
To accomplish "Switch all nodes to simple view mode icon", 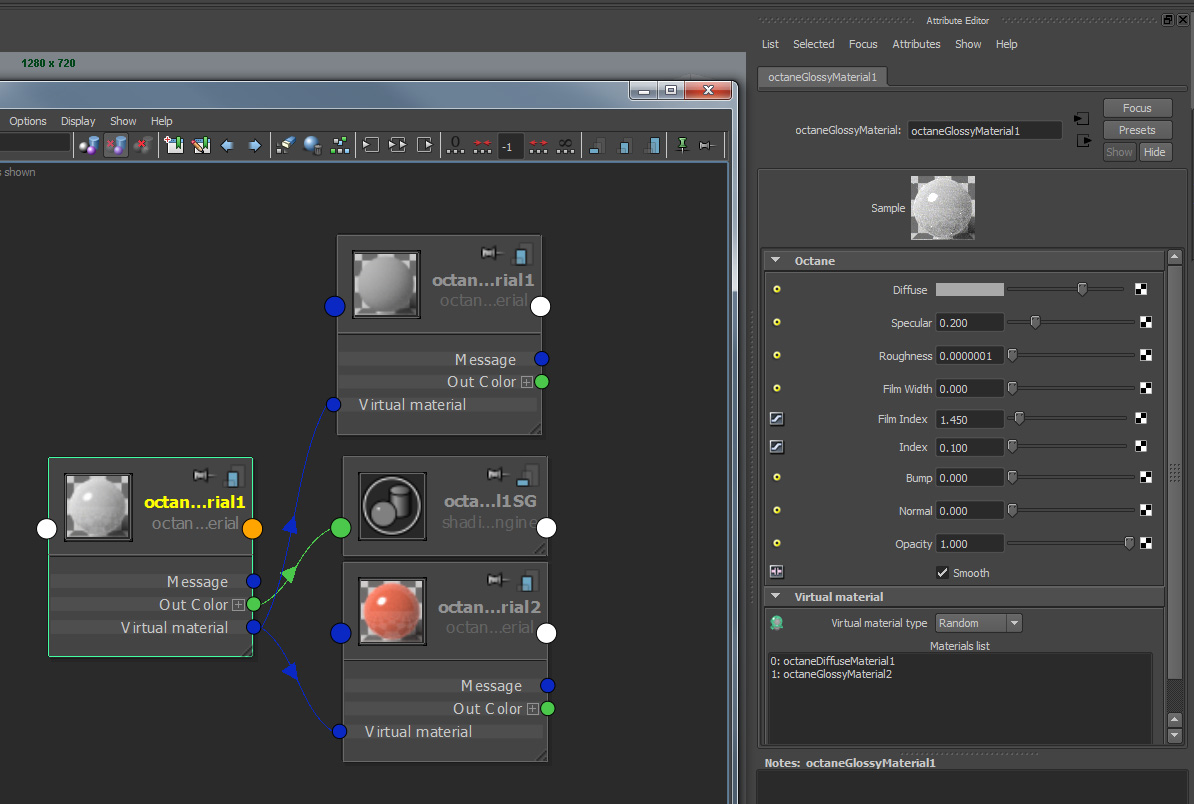I will [597, 145].
